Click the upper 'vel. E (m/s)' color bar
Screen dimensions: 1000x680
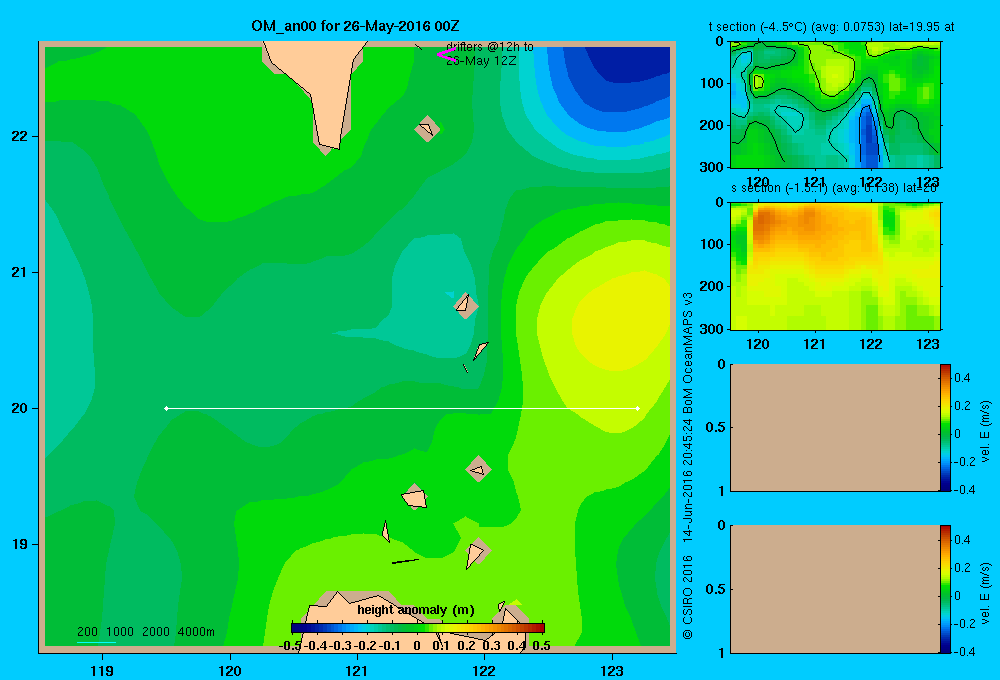[x=945, y=427]
